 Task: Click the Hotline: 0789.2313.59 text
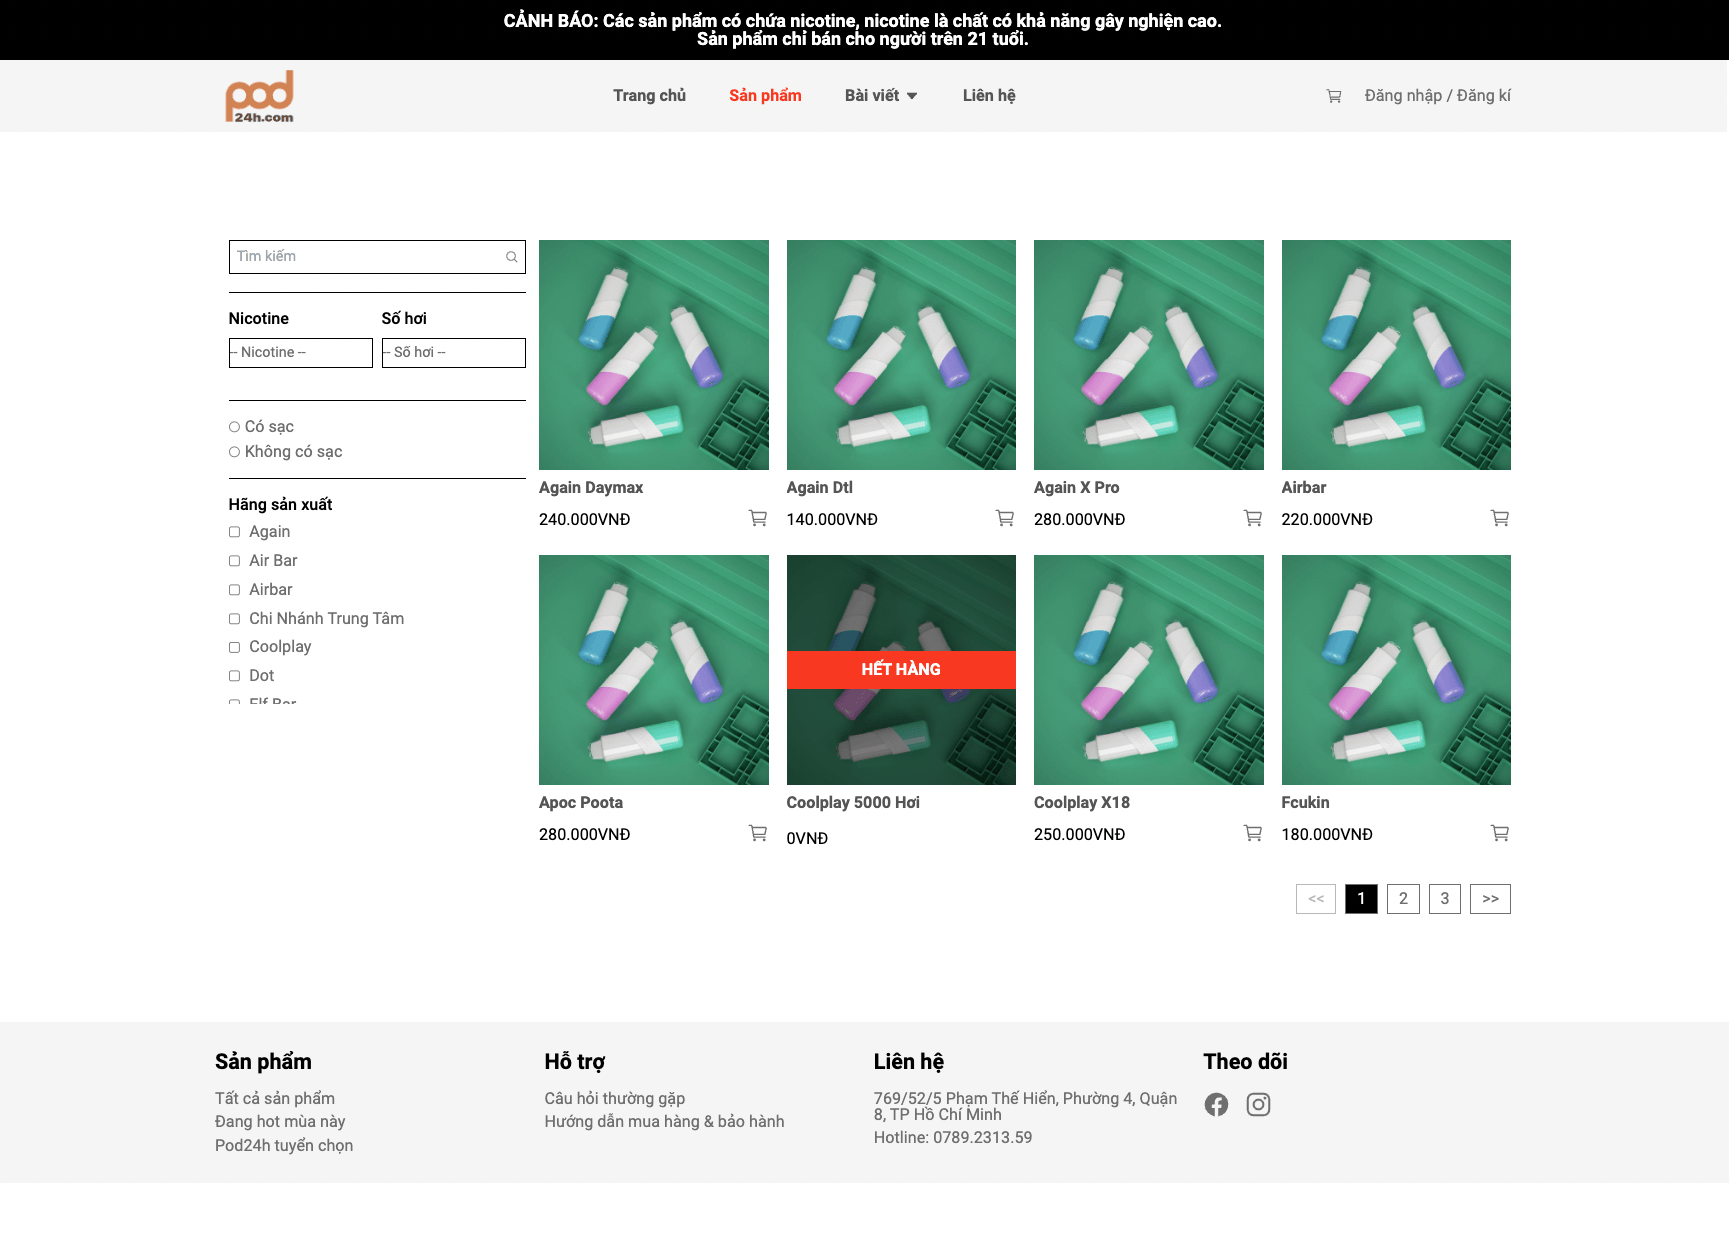(953, 1138)
